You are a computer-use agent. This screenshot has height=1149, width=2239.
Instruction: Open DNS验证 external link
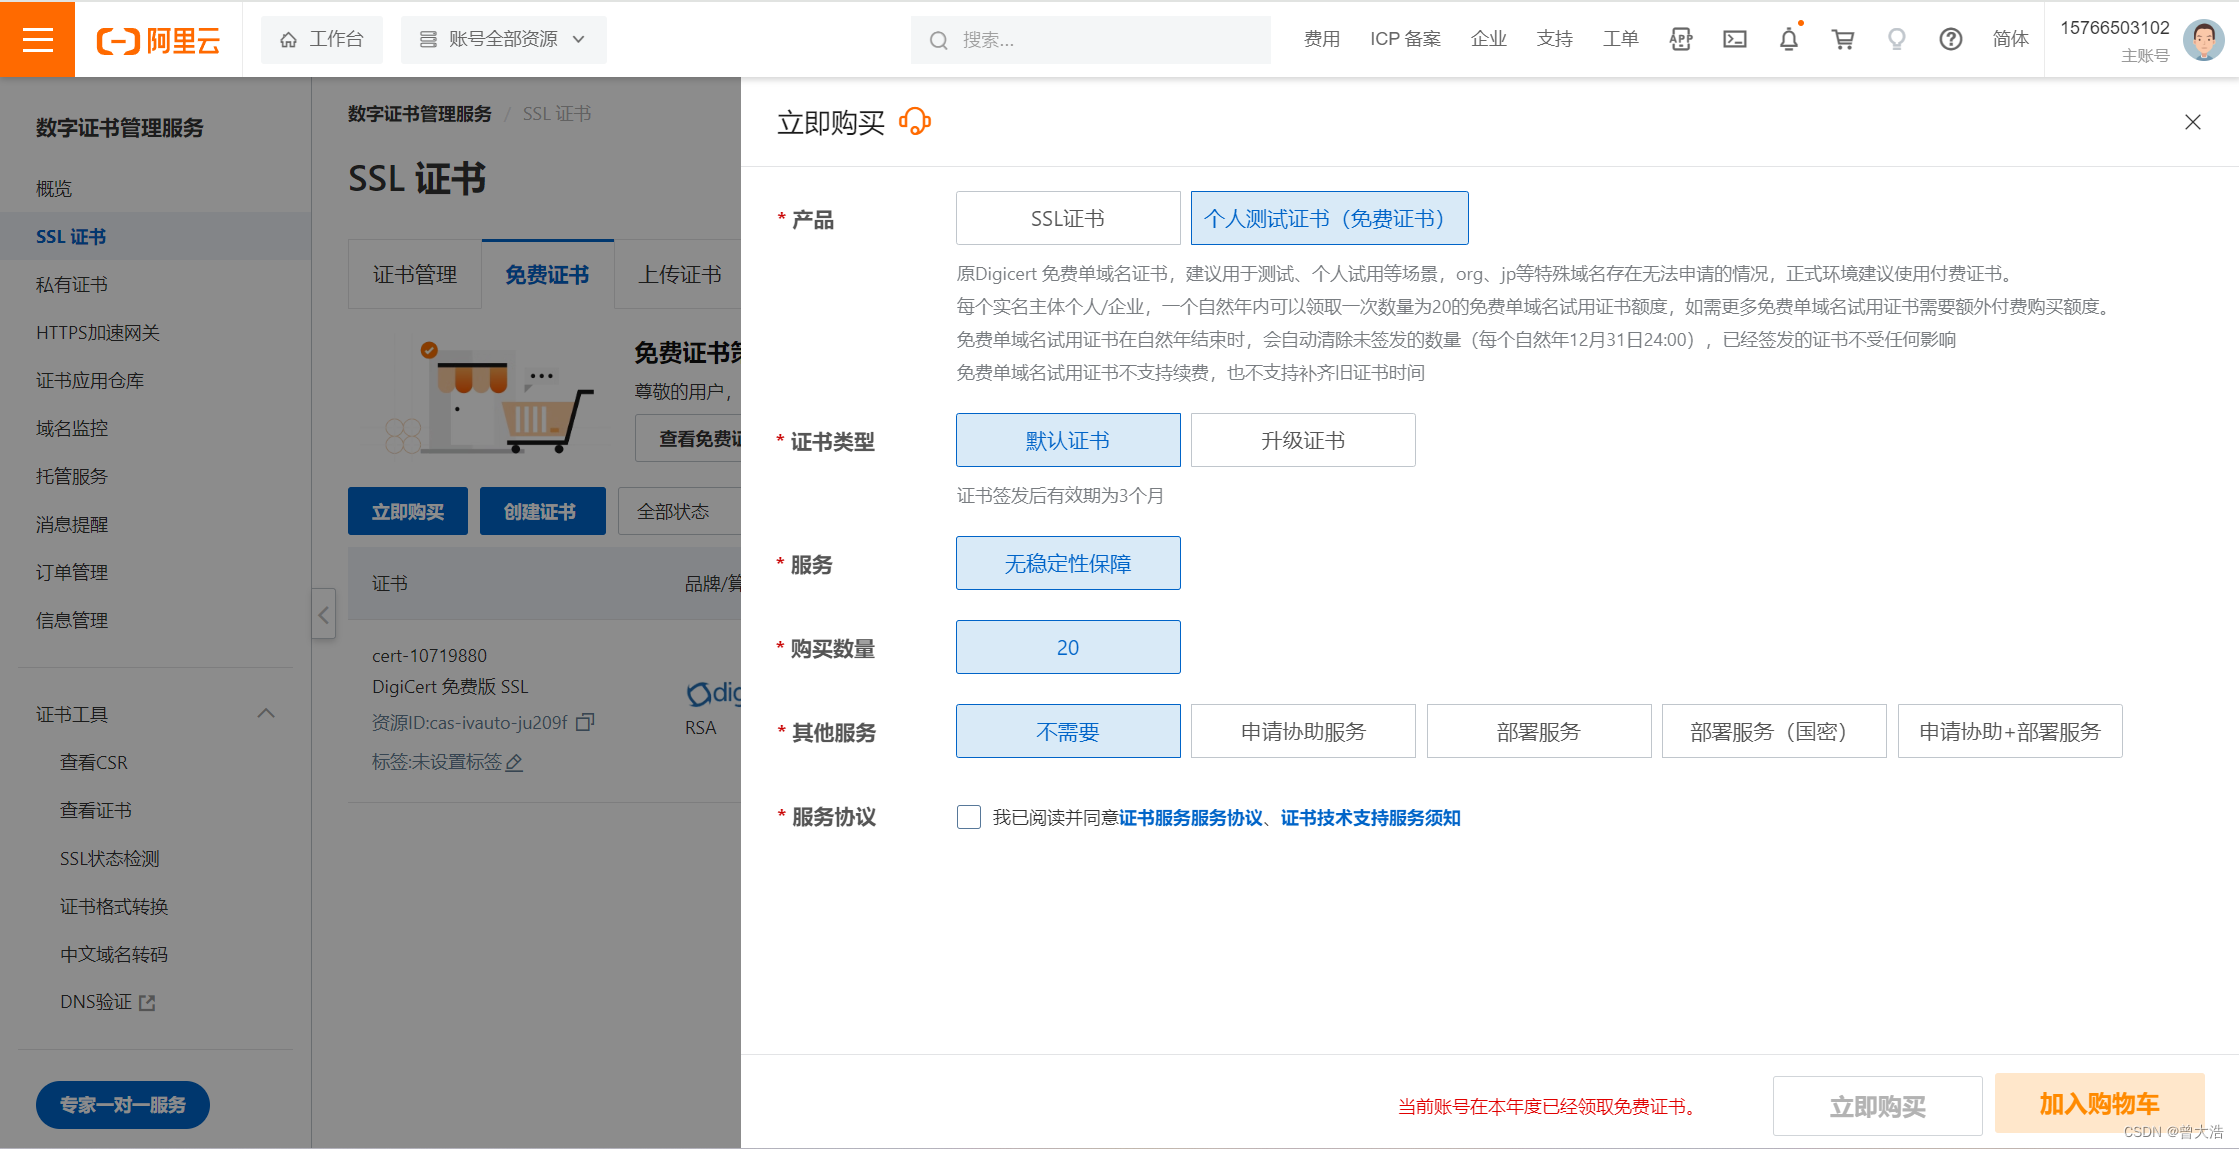click(x=107, y=1002)
